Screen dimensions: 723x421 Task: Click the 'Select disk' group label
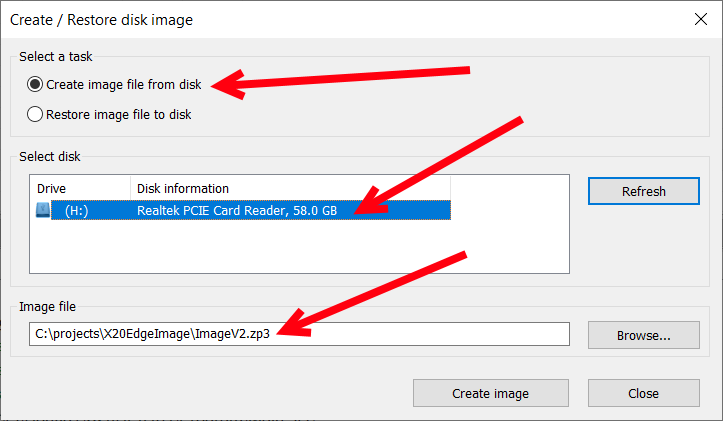[50, 157]
